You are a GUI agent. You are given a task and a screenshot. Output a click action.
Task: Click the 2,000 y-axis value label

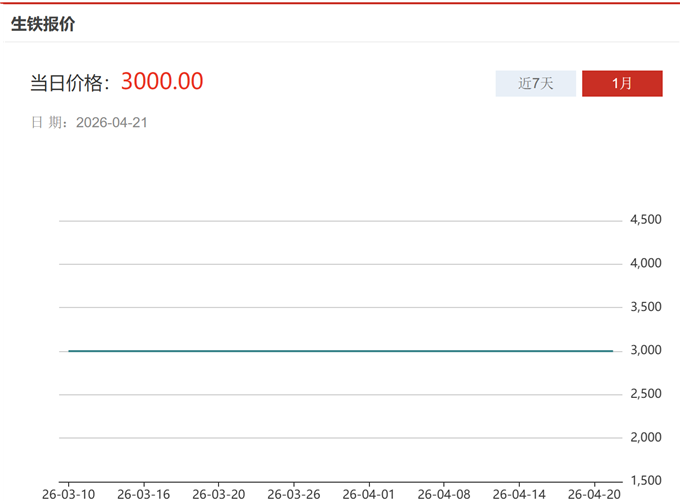645,437
